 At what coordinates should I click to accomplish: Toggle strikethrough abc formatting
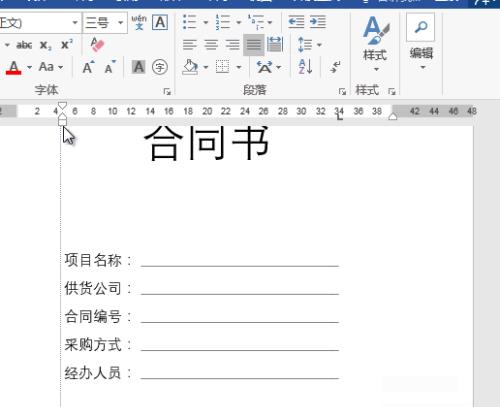tap(24, 45)
